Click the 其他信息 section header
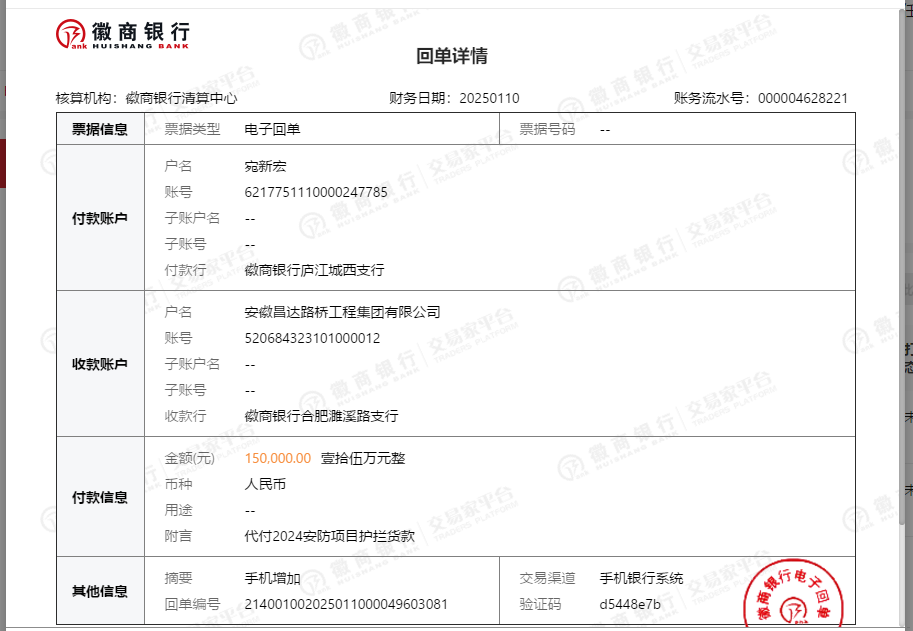 (x=100, y=591)
